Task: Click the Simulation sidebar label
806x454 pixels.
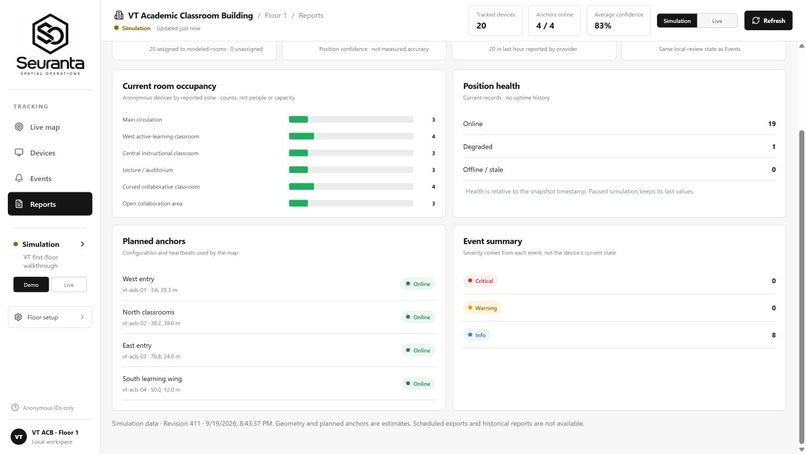Action: tap(41, 244)
